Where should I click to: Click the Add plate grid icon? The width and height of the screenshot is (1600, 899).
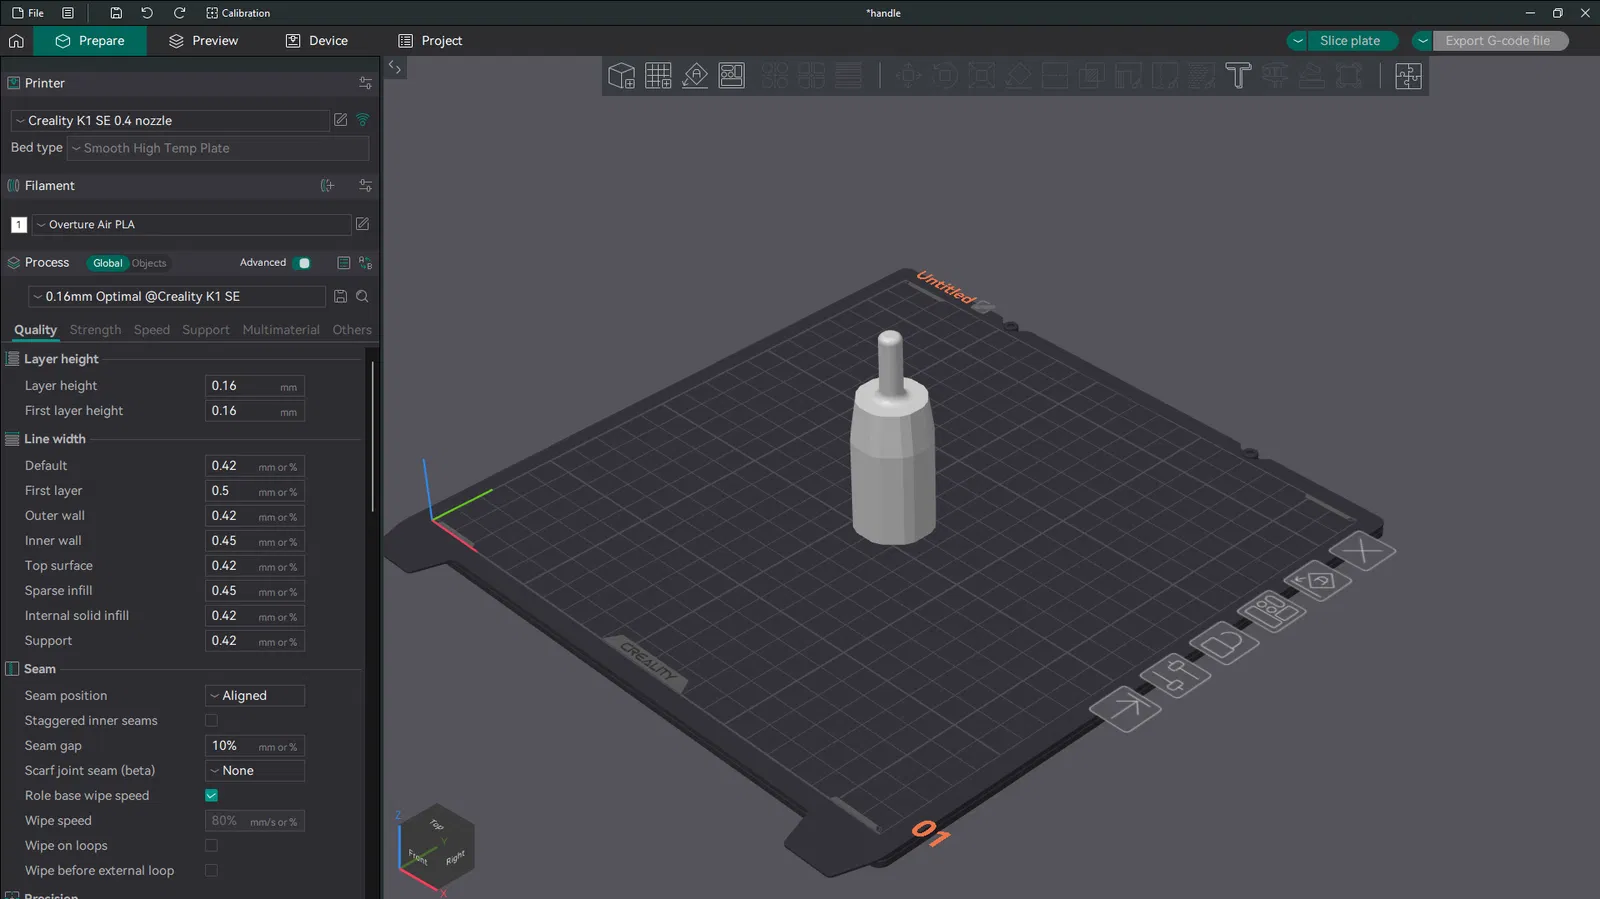pyautogui.click(x=658, y=76)
